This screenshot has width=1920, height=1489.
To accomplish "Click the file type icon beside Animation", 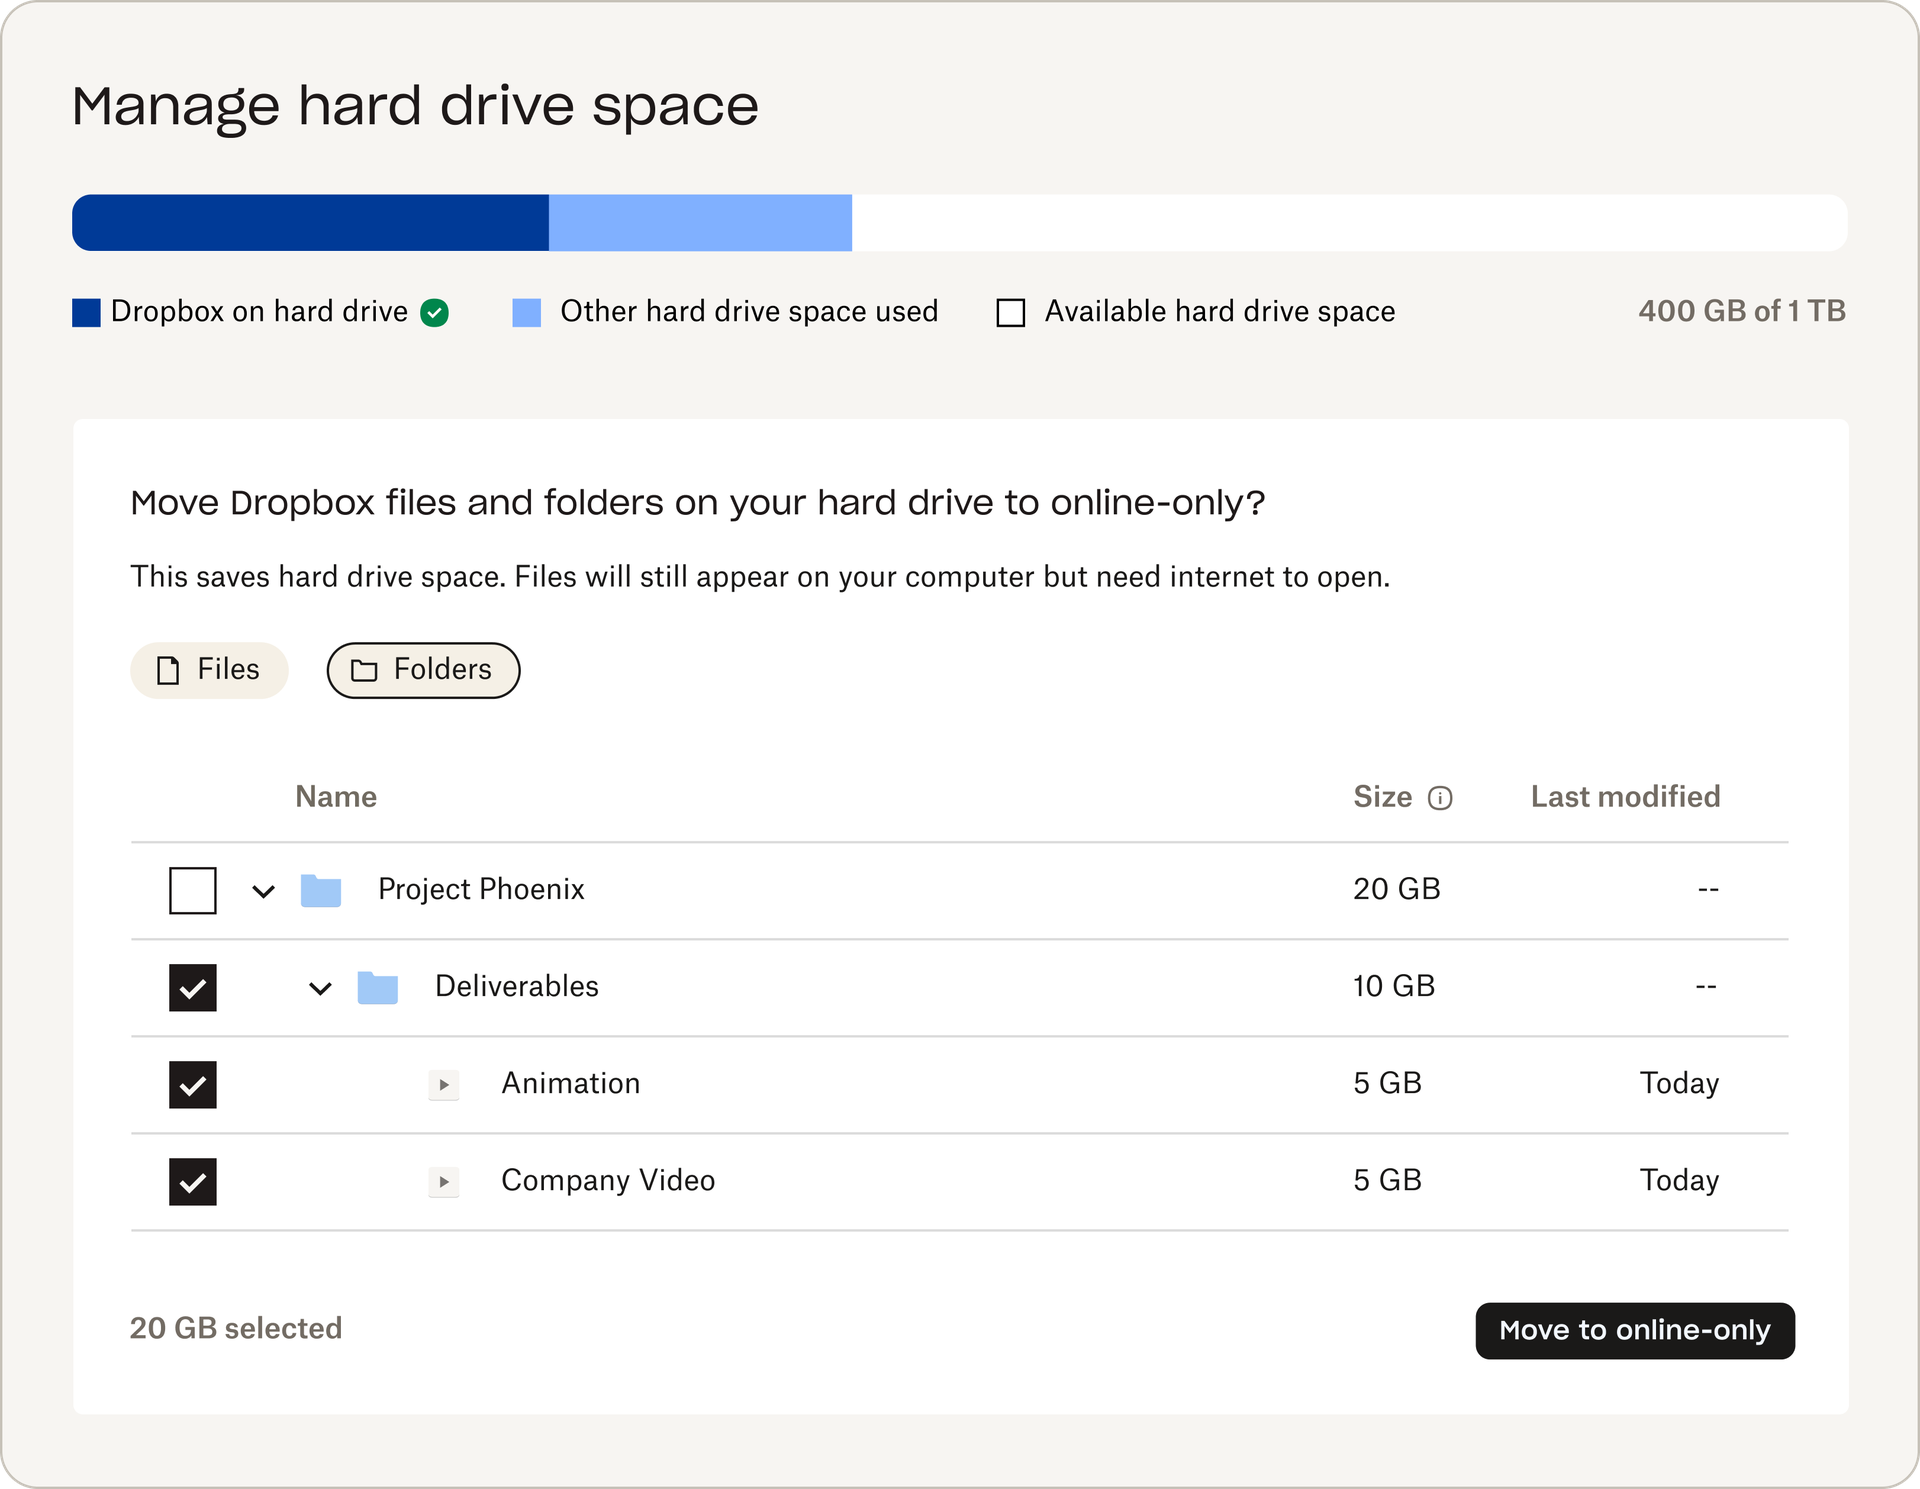I will coord(444,1084).
